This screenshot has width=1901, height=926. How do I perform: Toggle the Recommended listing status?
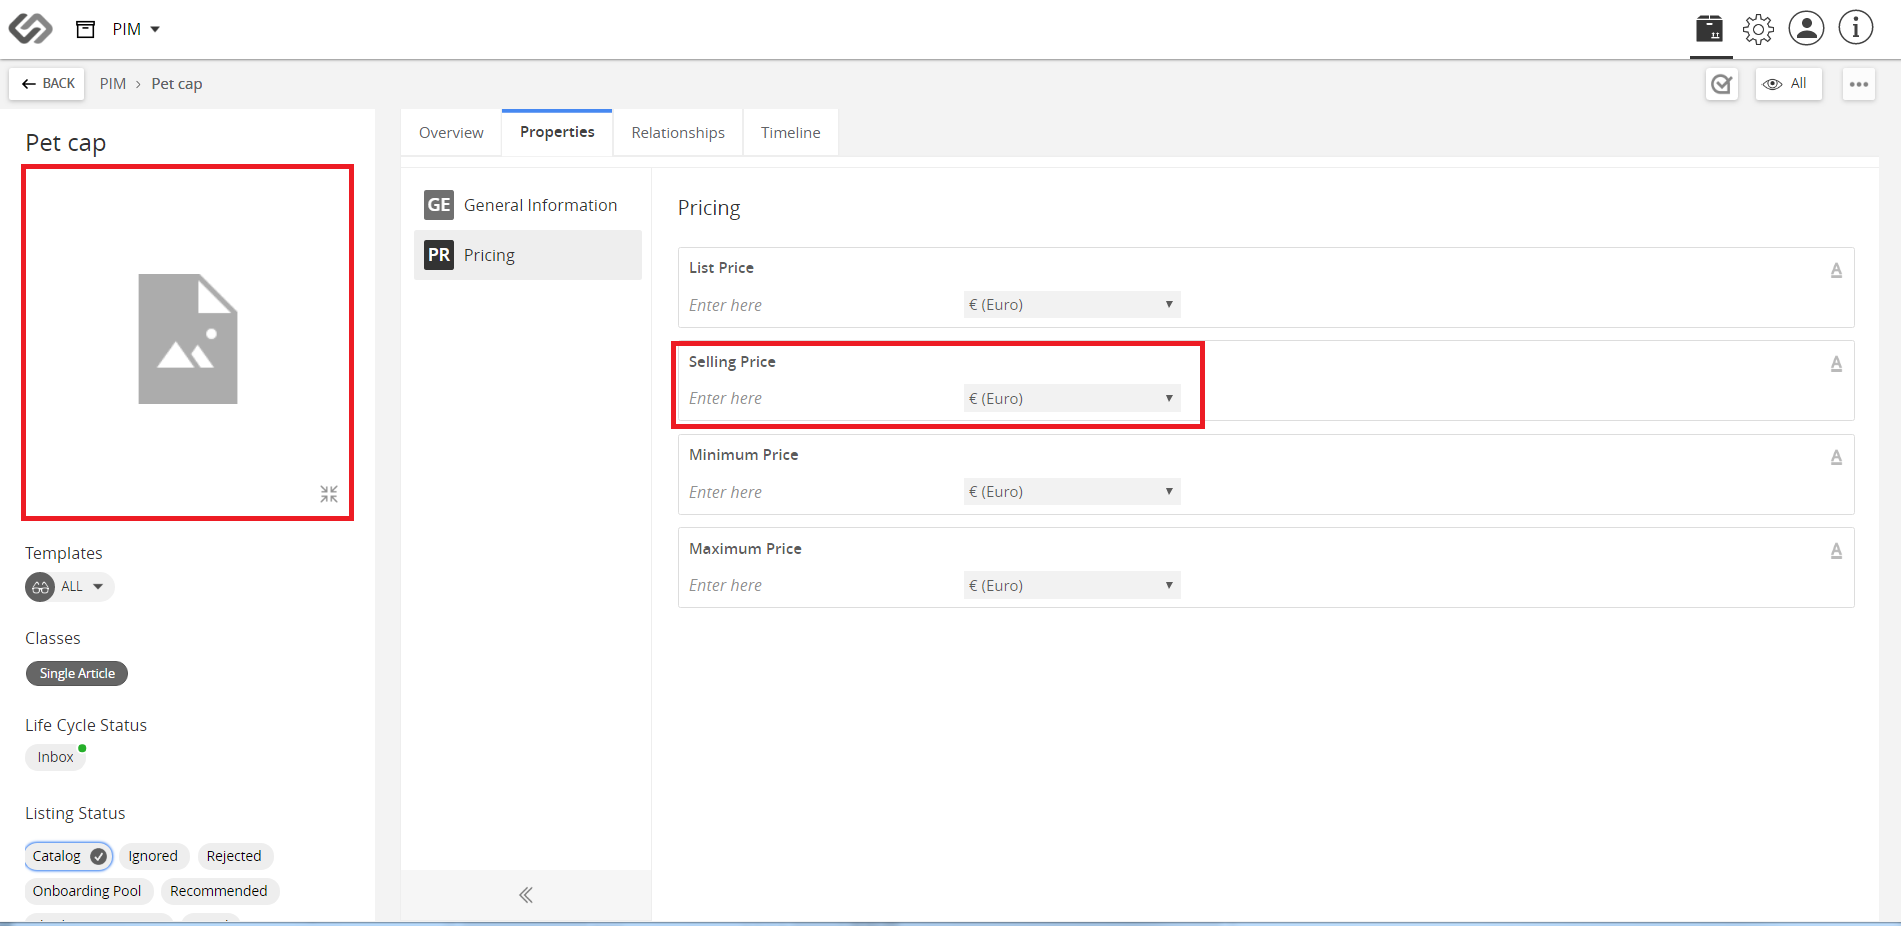tap(219, 891)
